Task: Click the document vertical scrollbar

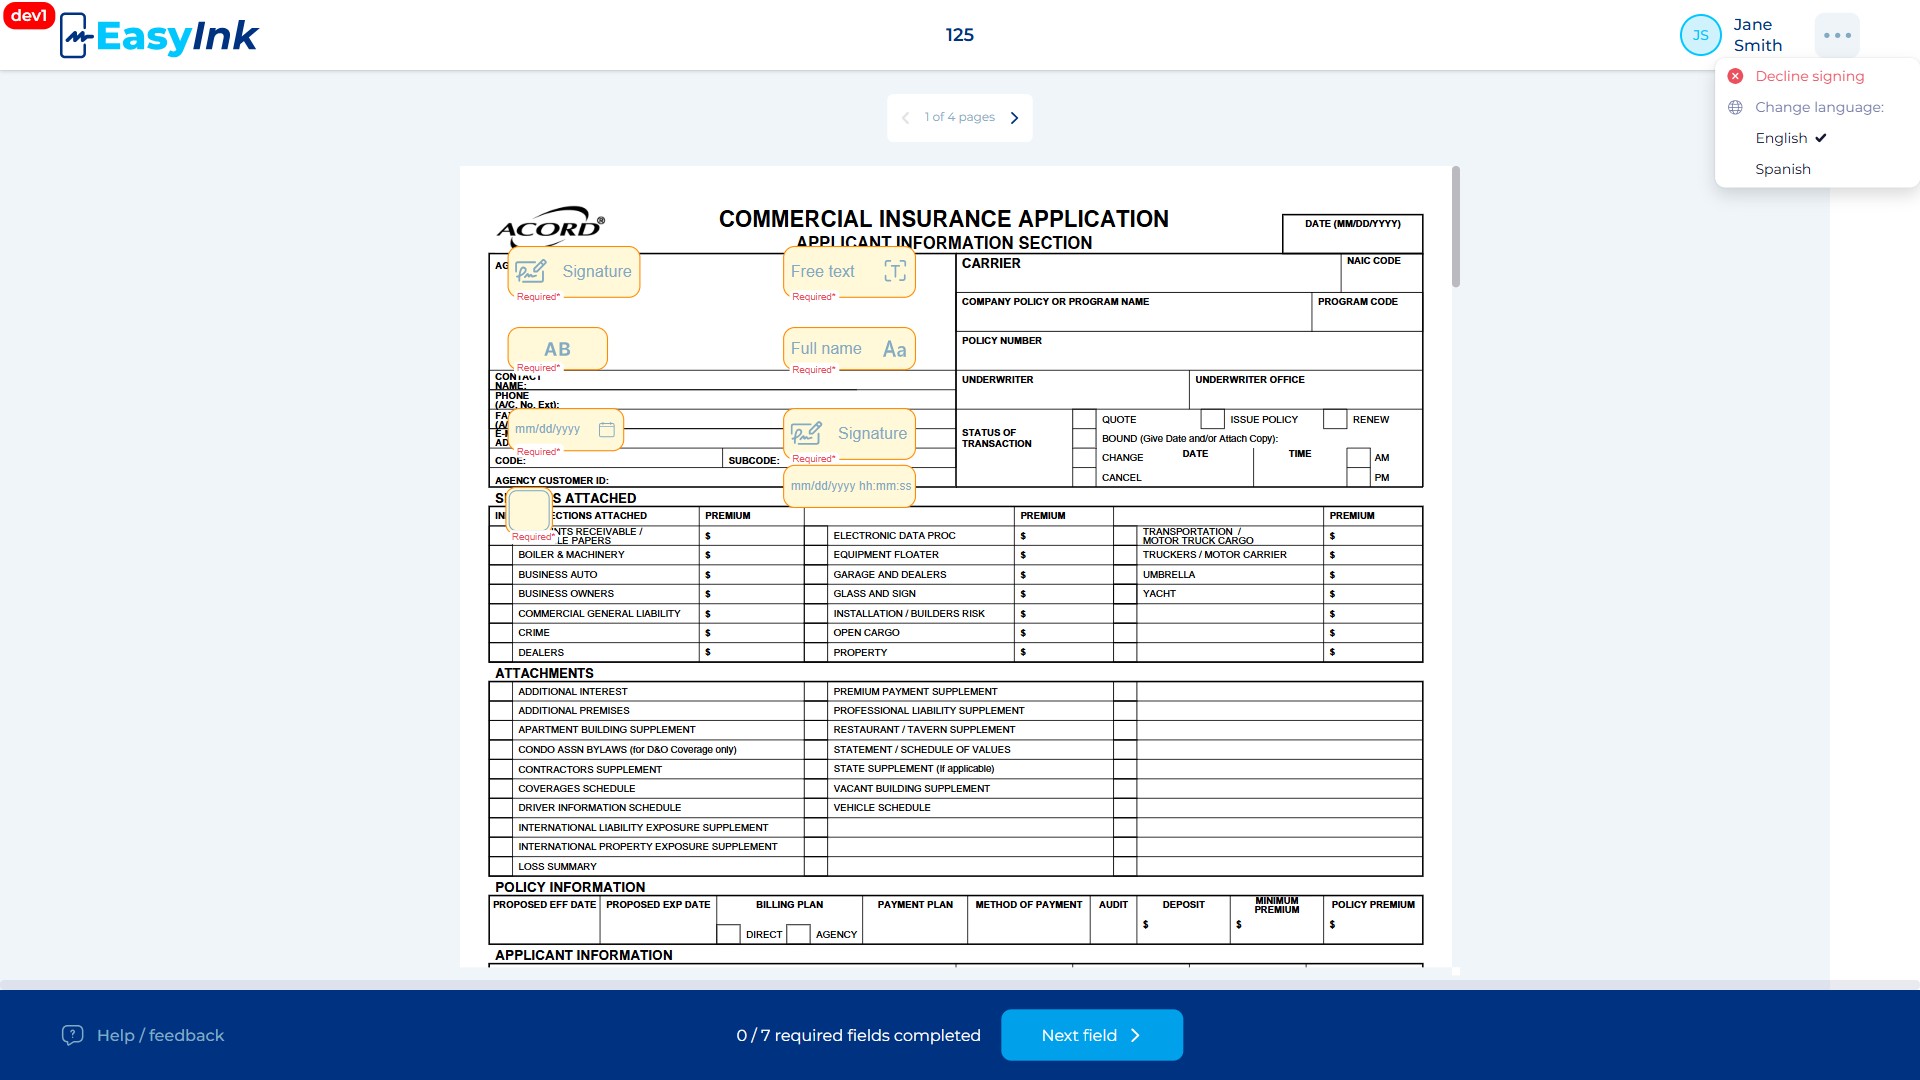Action: [1456, 227]
